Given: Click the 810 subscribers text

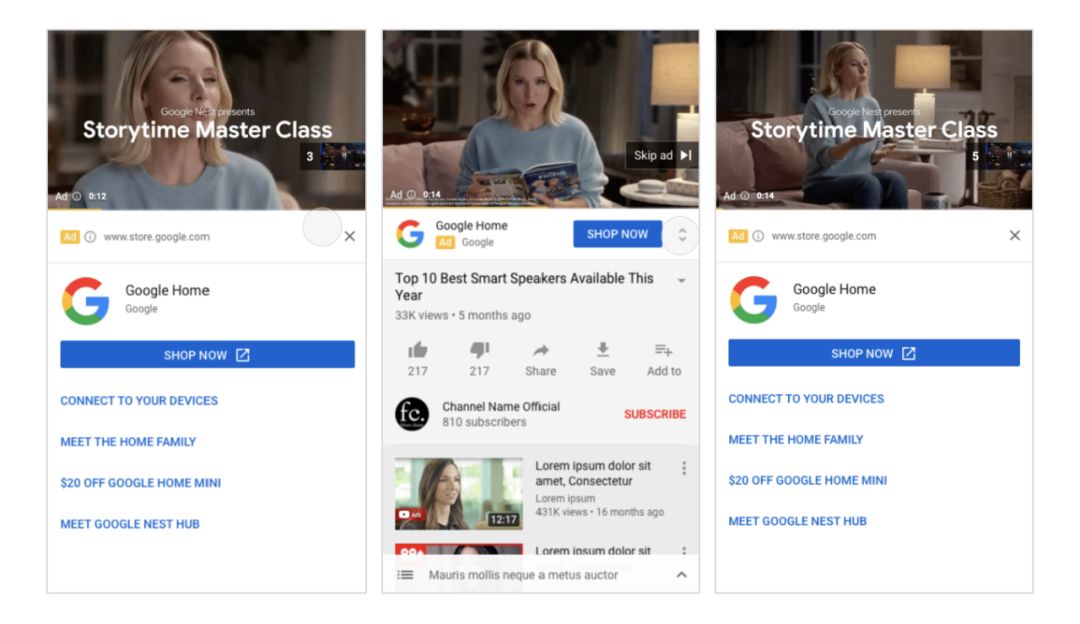Looking at the screenshot, I should pos(484,422).
